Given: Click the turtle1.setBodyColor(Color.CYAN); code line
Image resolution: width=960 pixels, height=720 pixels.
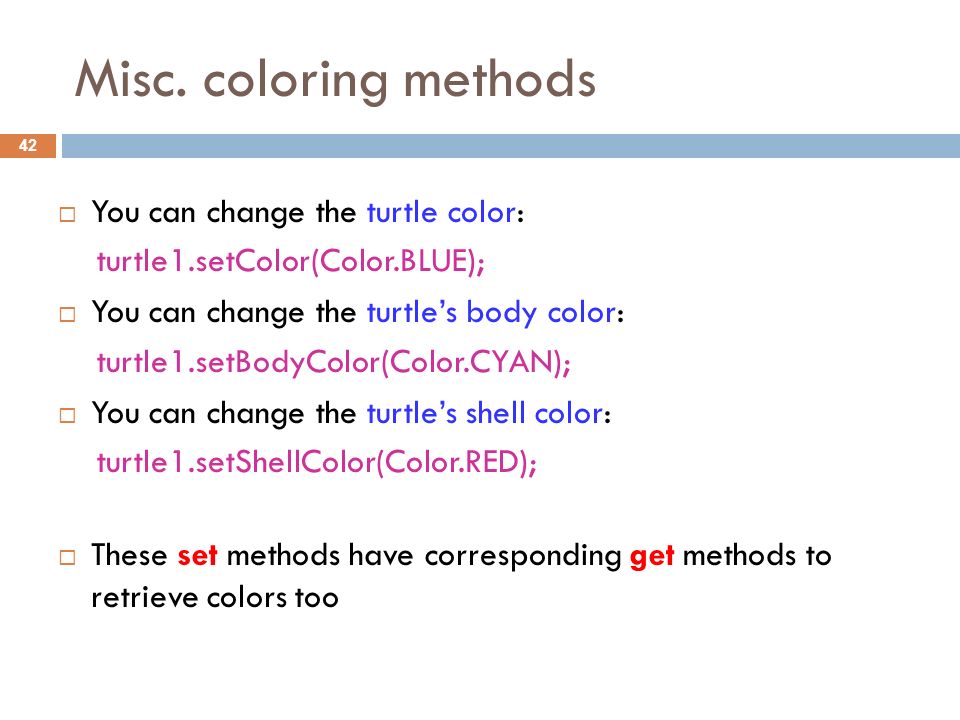Looking at the screenshot, I should tap(334, 362).
